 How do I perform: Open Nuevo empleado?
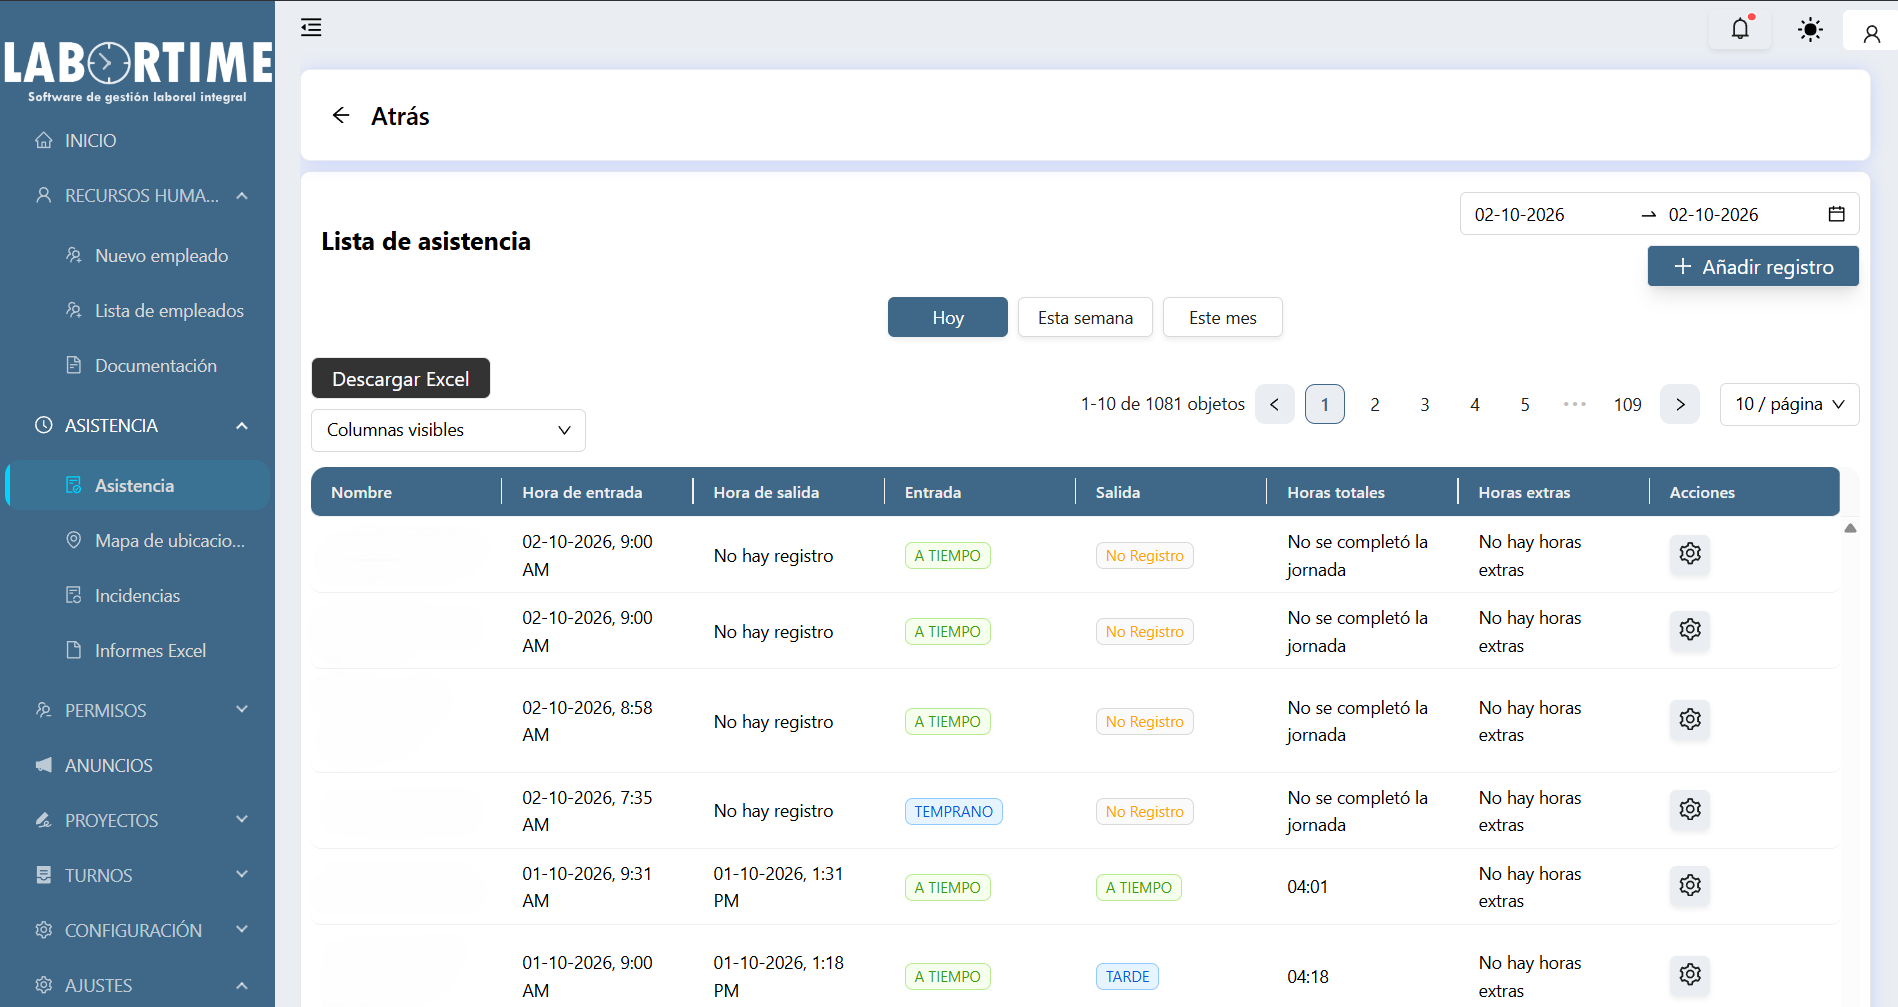click(137, 256)
